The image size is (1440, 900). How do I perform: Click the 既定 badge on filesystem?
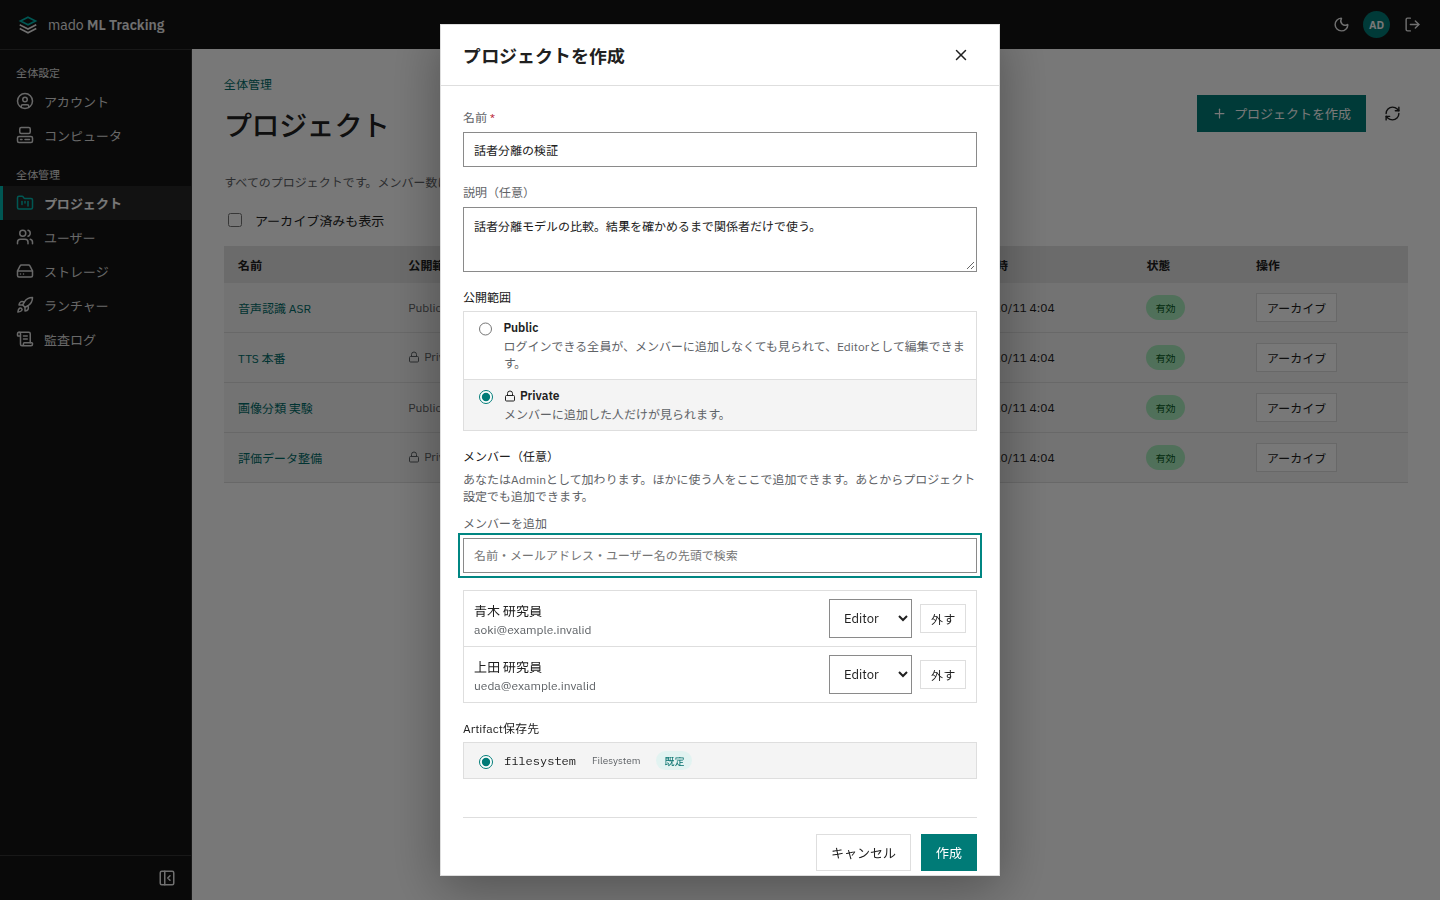pos(674,762)
